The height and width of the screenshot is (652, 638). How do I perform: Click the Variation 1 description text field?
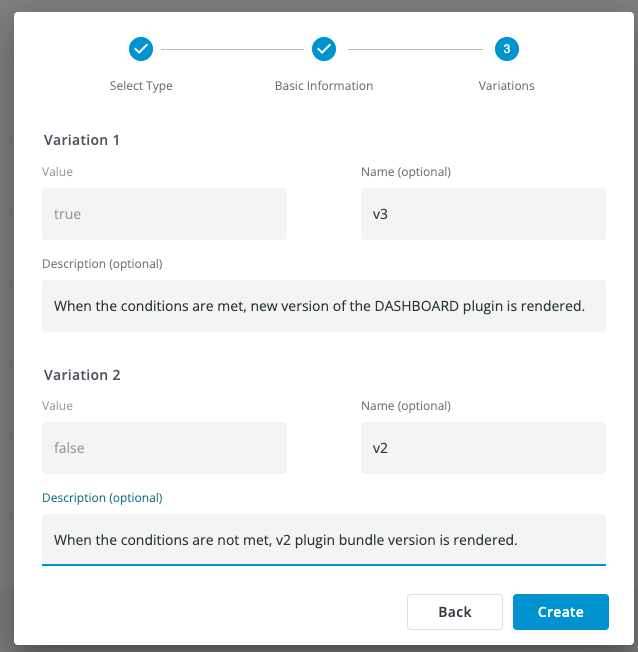click(x=323, y=306)
